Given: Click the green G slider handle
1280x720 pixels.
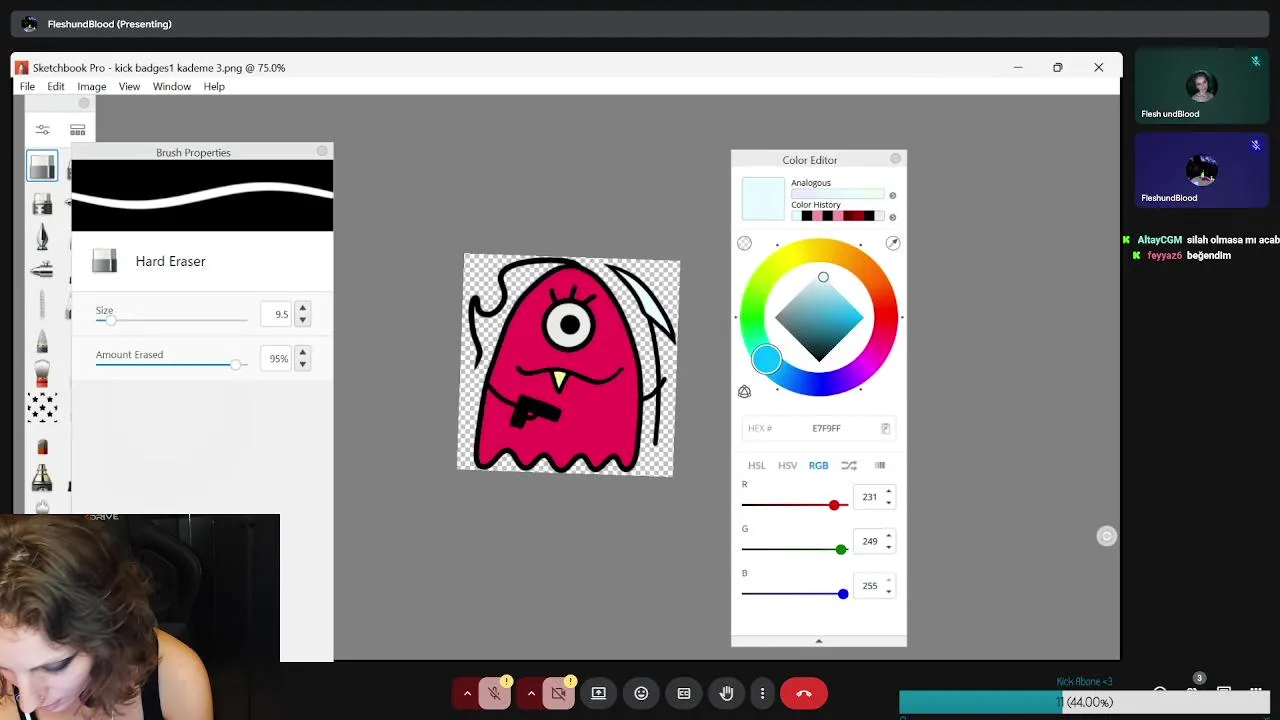Looking at the screenshot, I should pos(841,549).
